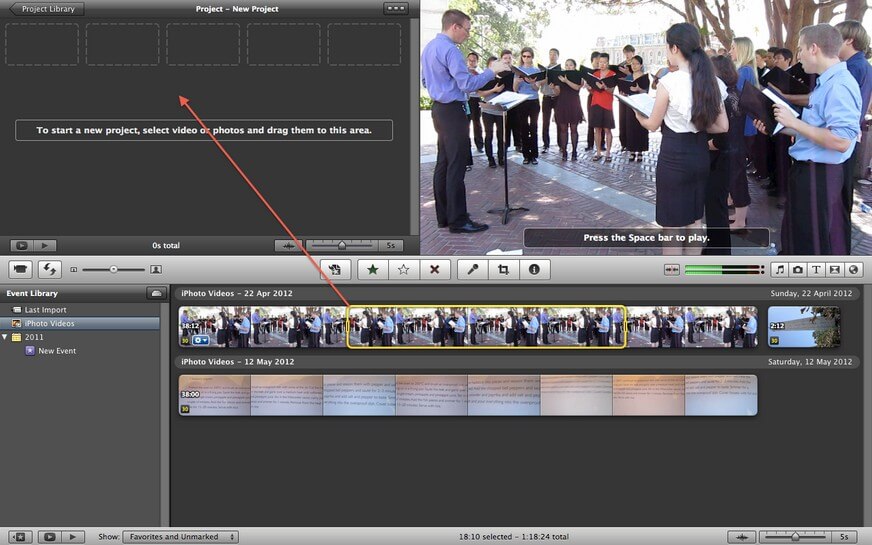
Task: Open the Photo browser camera icon
Action: 798,270
